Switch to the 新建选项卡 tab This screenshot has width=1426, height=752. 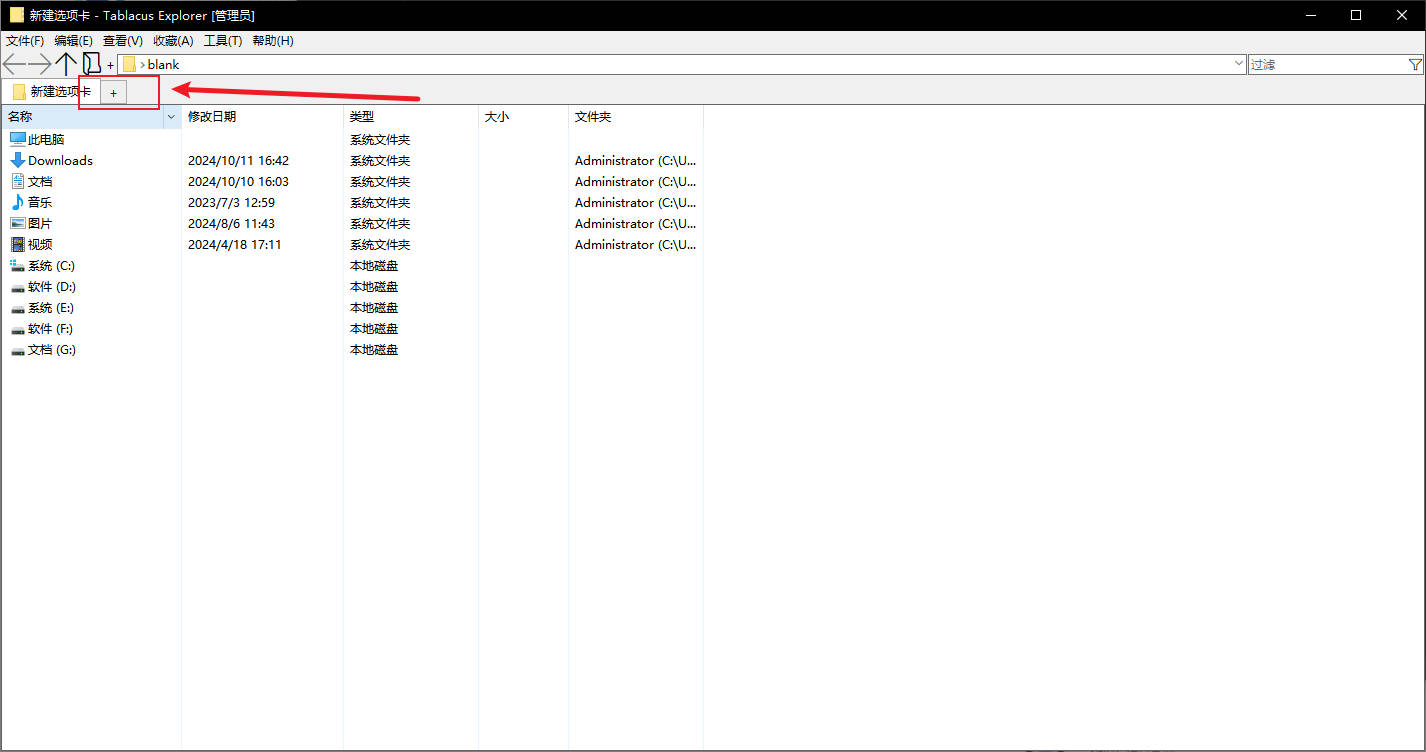click(48, 91)
